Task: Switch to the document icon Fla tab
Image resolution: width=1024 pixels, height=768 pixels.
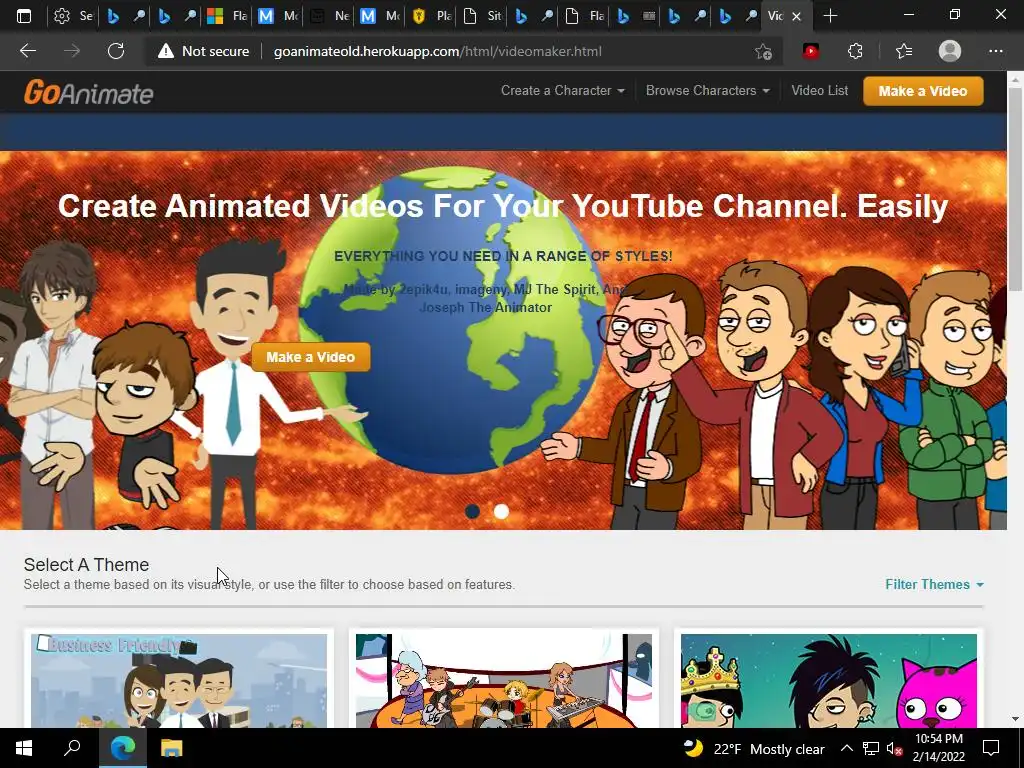Action: click(x=584, y=16)
